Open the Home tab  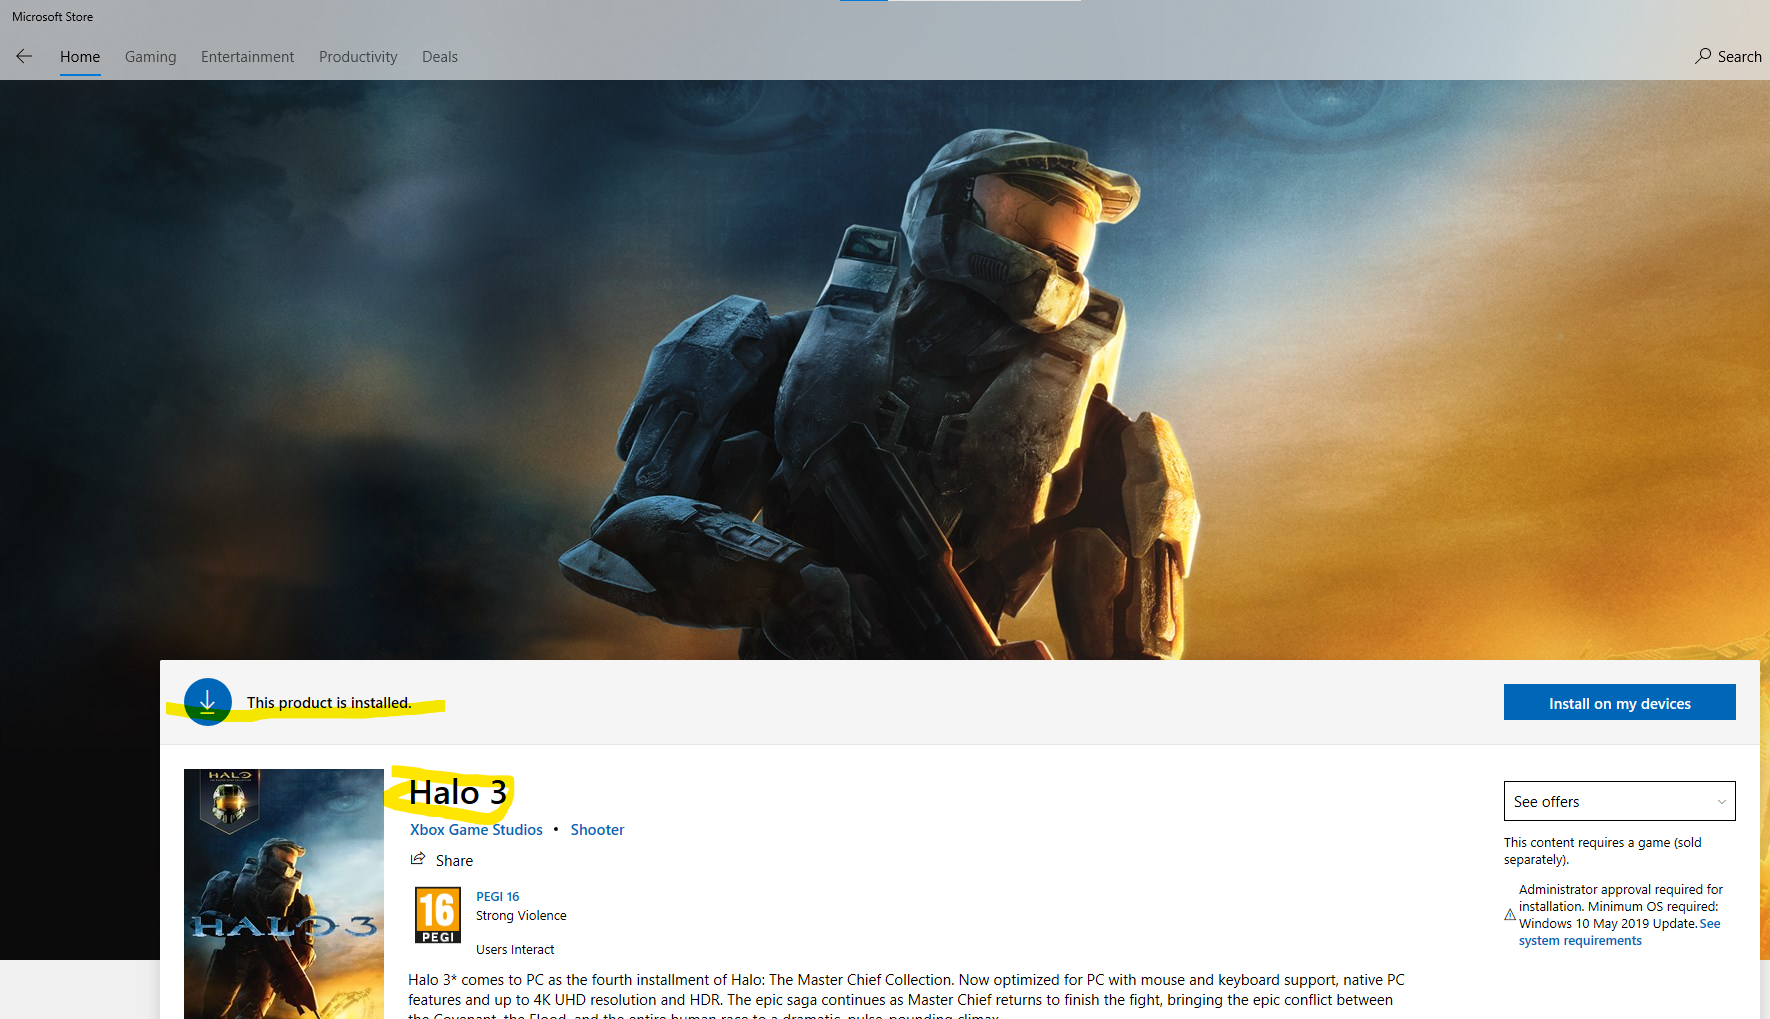(80, 57)
